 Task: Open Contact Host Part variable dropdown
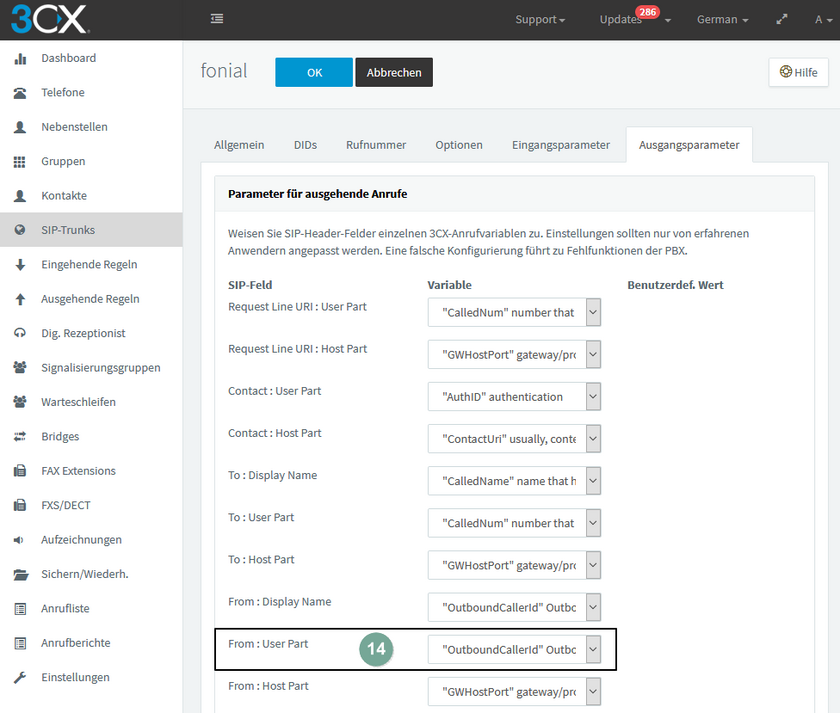tap(514, 439)
